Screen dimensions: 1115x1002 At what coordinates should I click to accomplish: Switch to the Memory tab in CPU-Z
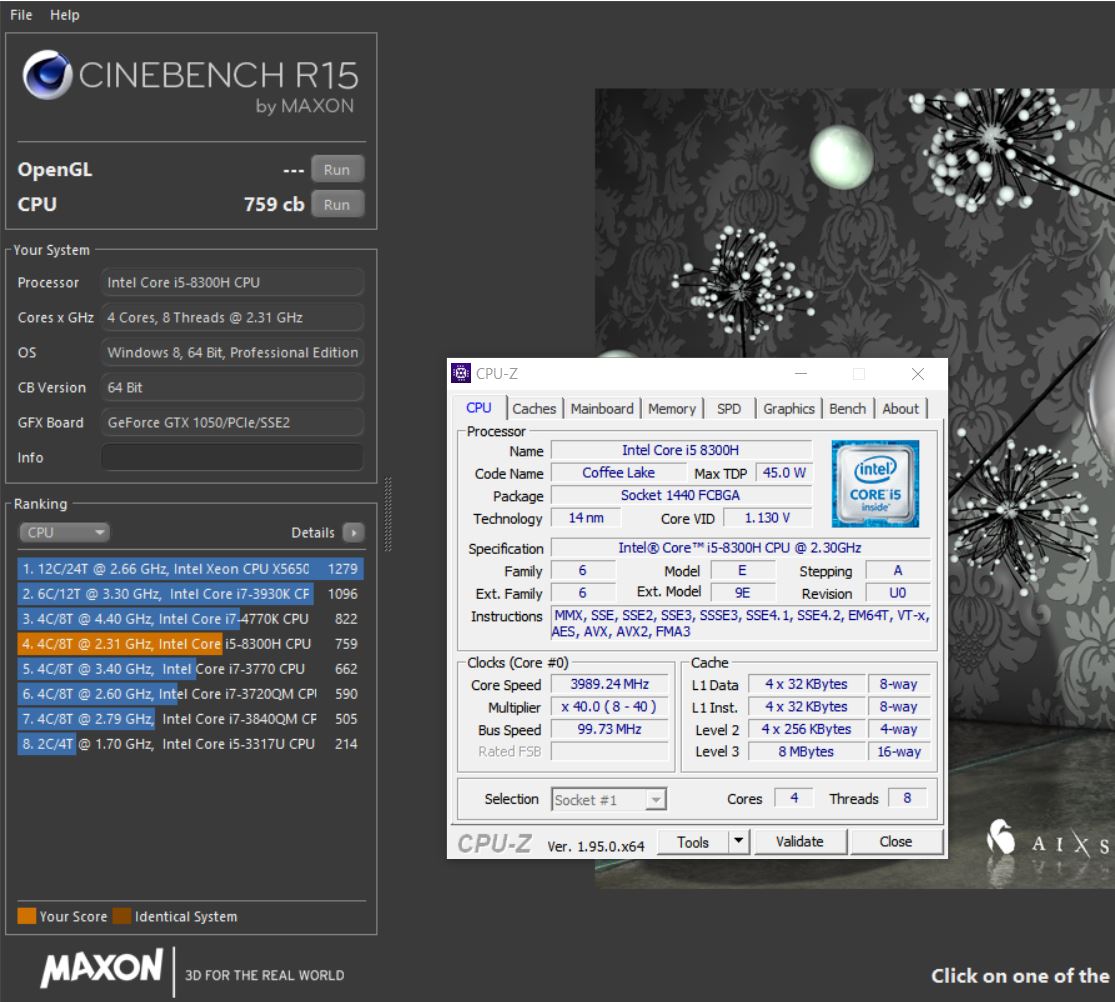tap(671, 408)
